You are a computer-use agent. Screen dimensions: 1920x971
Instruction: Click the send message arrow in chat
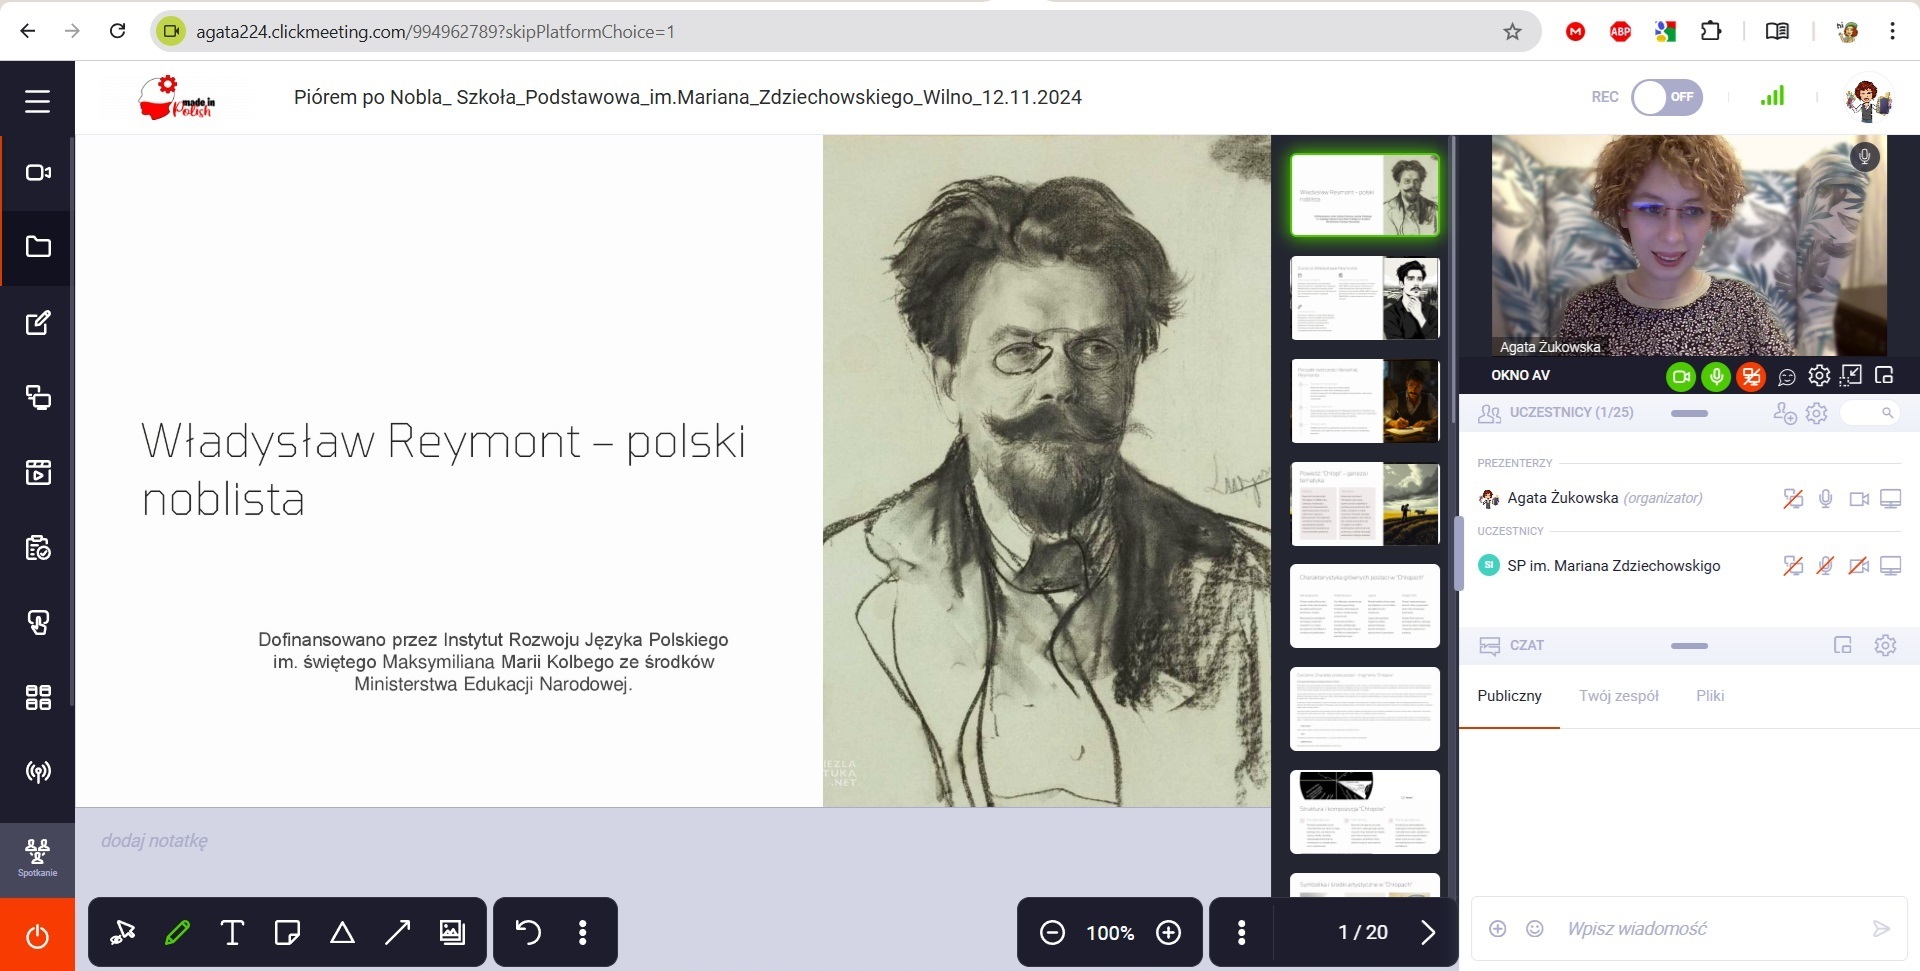pyautogui.click(x=1881, y=929)
